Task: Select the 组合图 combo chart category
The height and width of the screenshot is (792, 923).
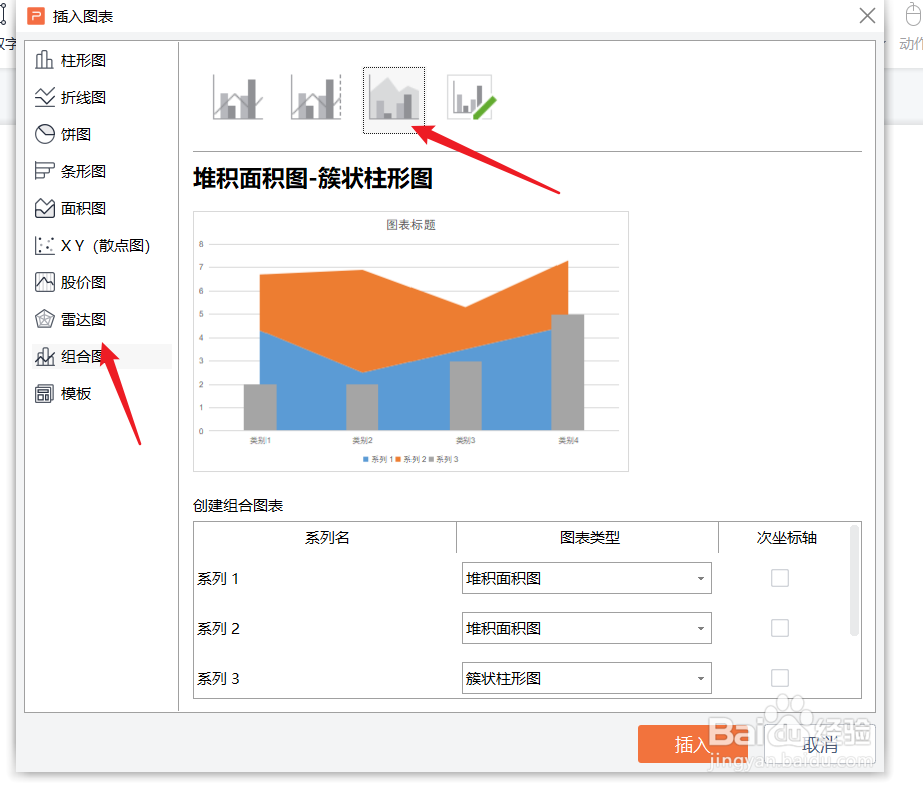Action: tap(101, 356)
